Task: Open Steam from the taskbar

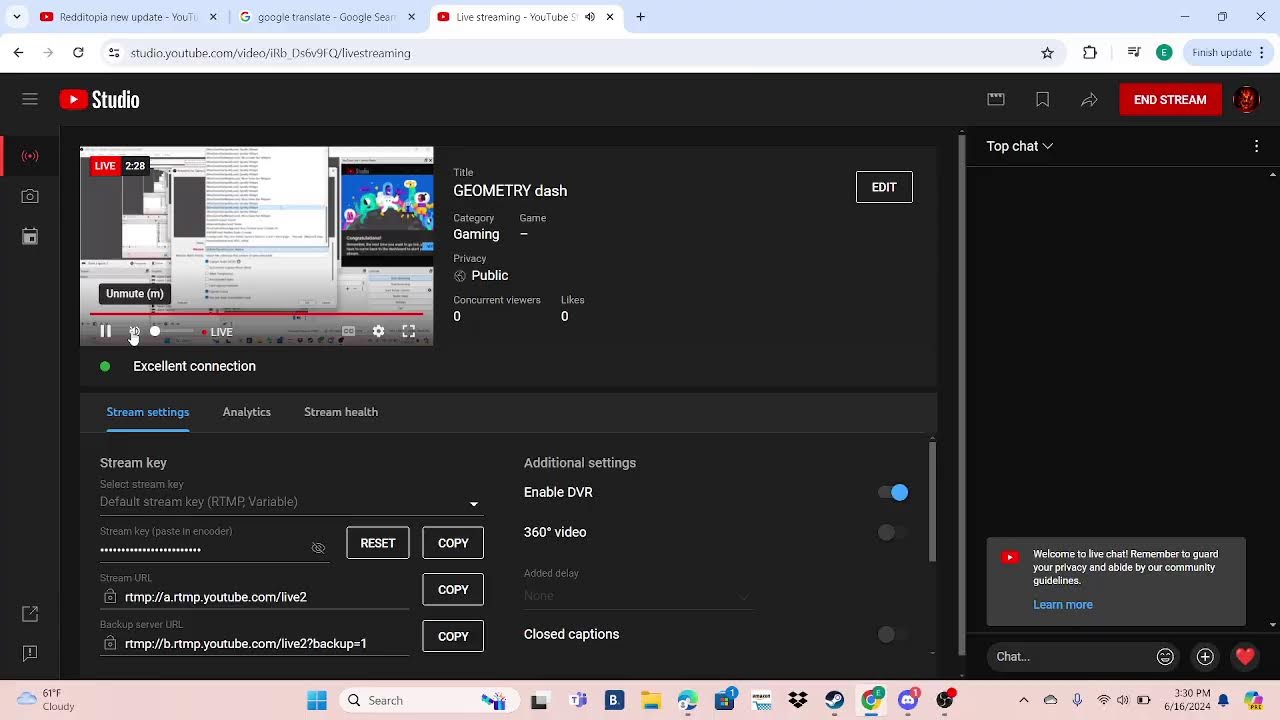Action: coord(834,700)
